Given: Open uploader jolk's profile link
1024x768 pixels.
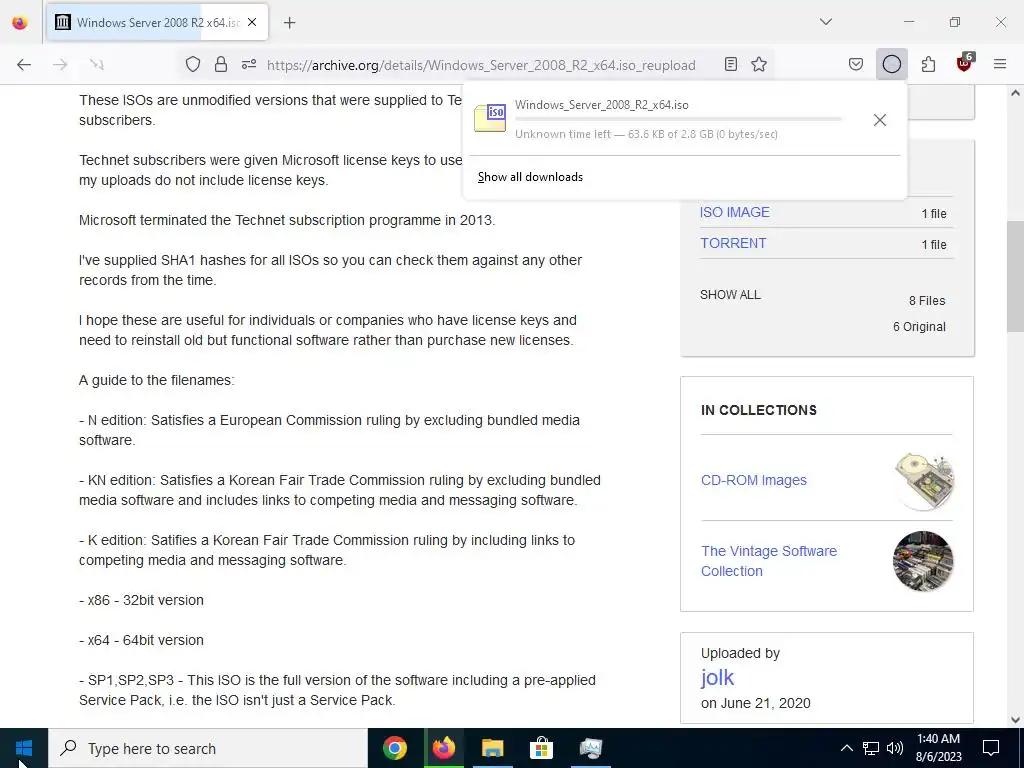Looking at the screenshot, I should tap(717, 677).
